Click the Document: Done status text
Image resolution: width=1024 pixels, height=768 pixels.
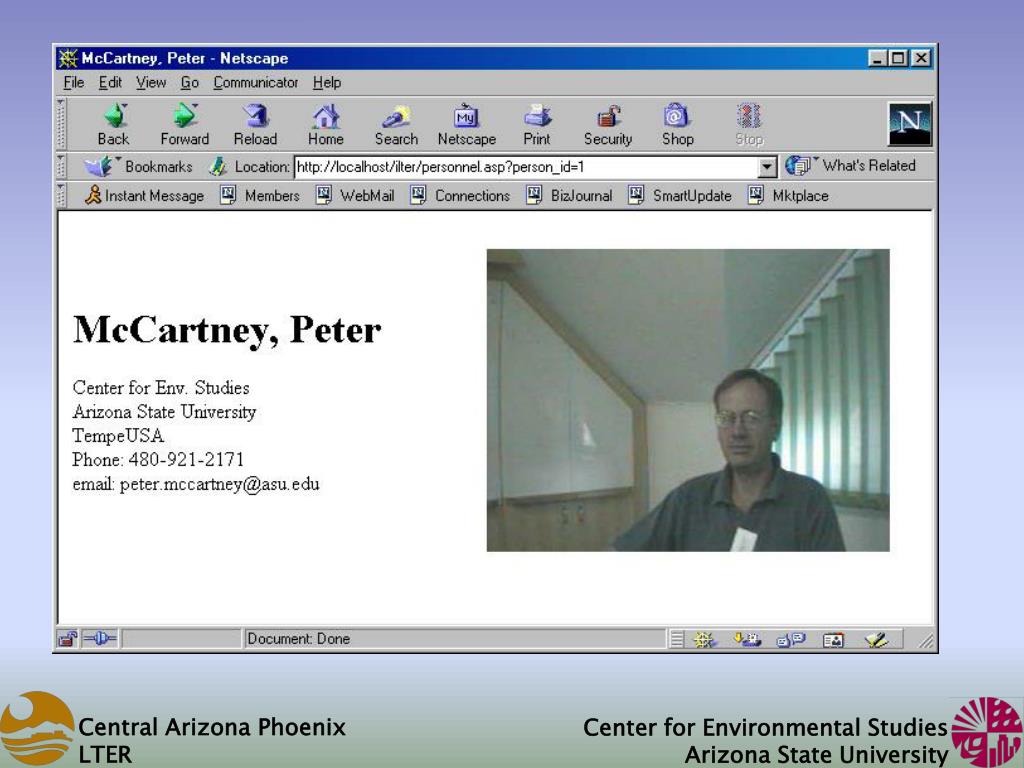pos(298,639)
